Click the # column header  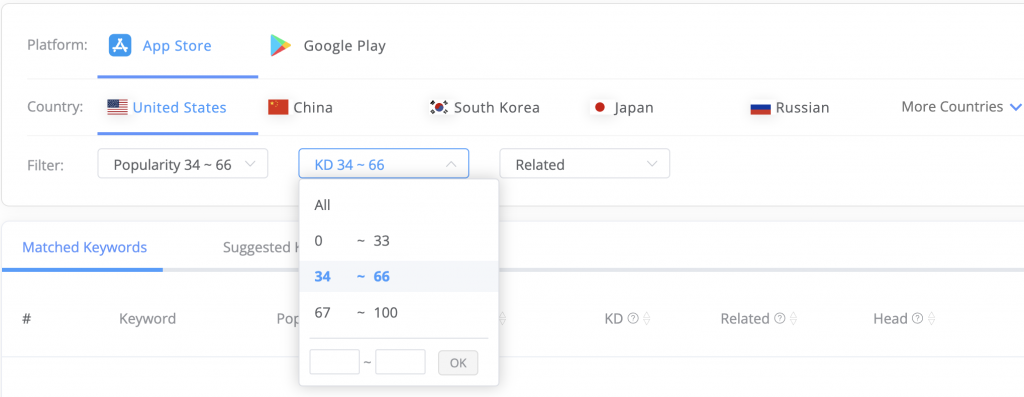27,319
